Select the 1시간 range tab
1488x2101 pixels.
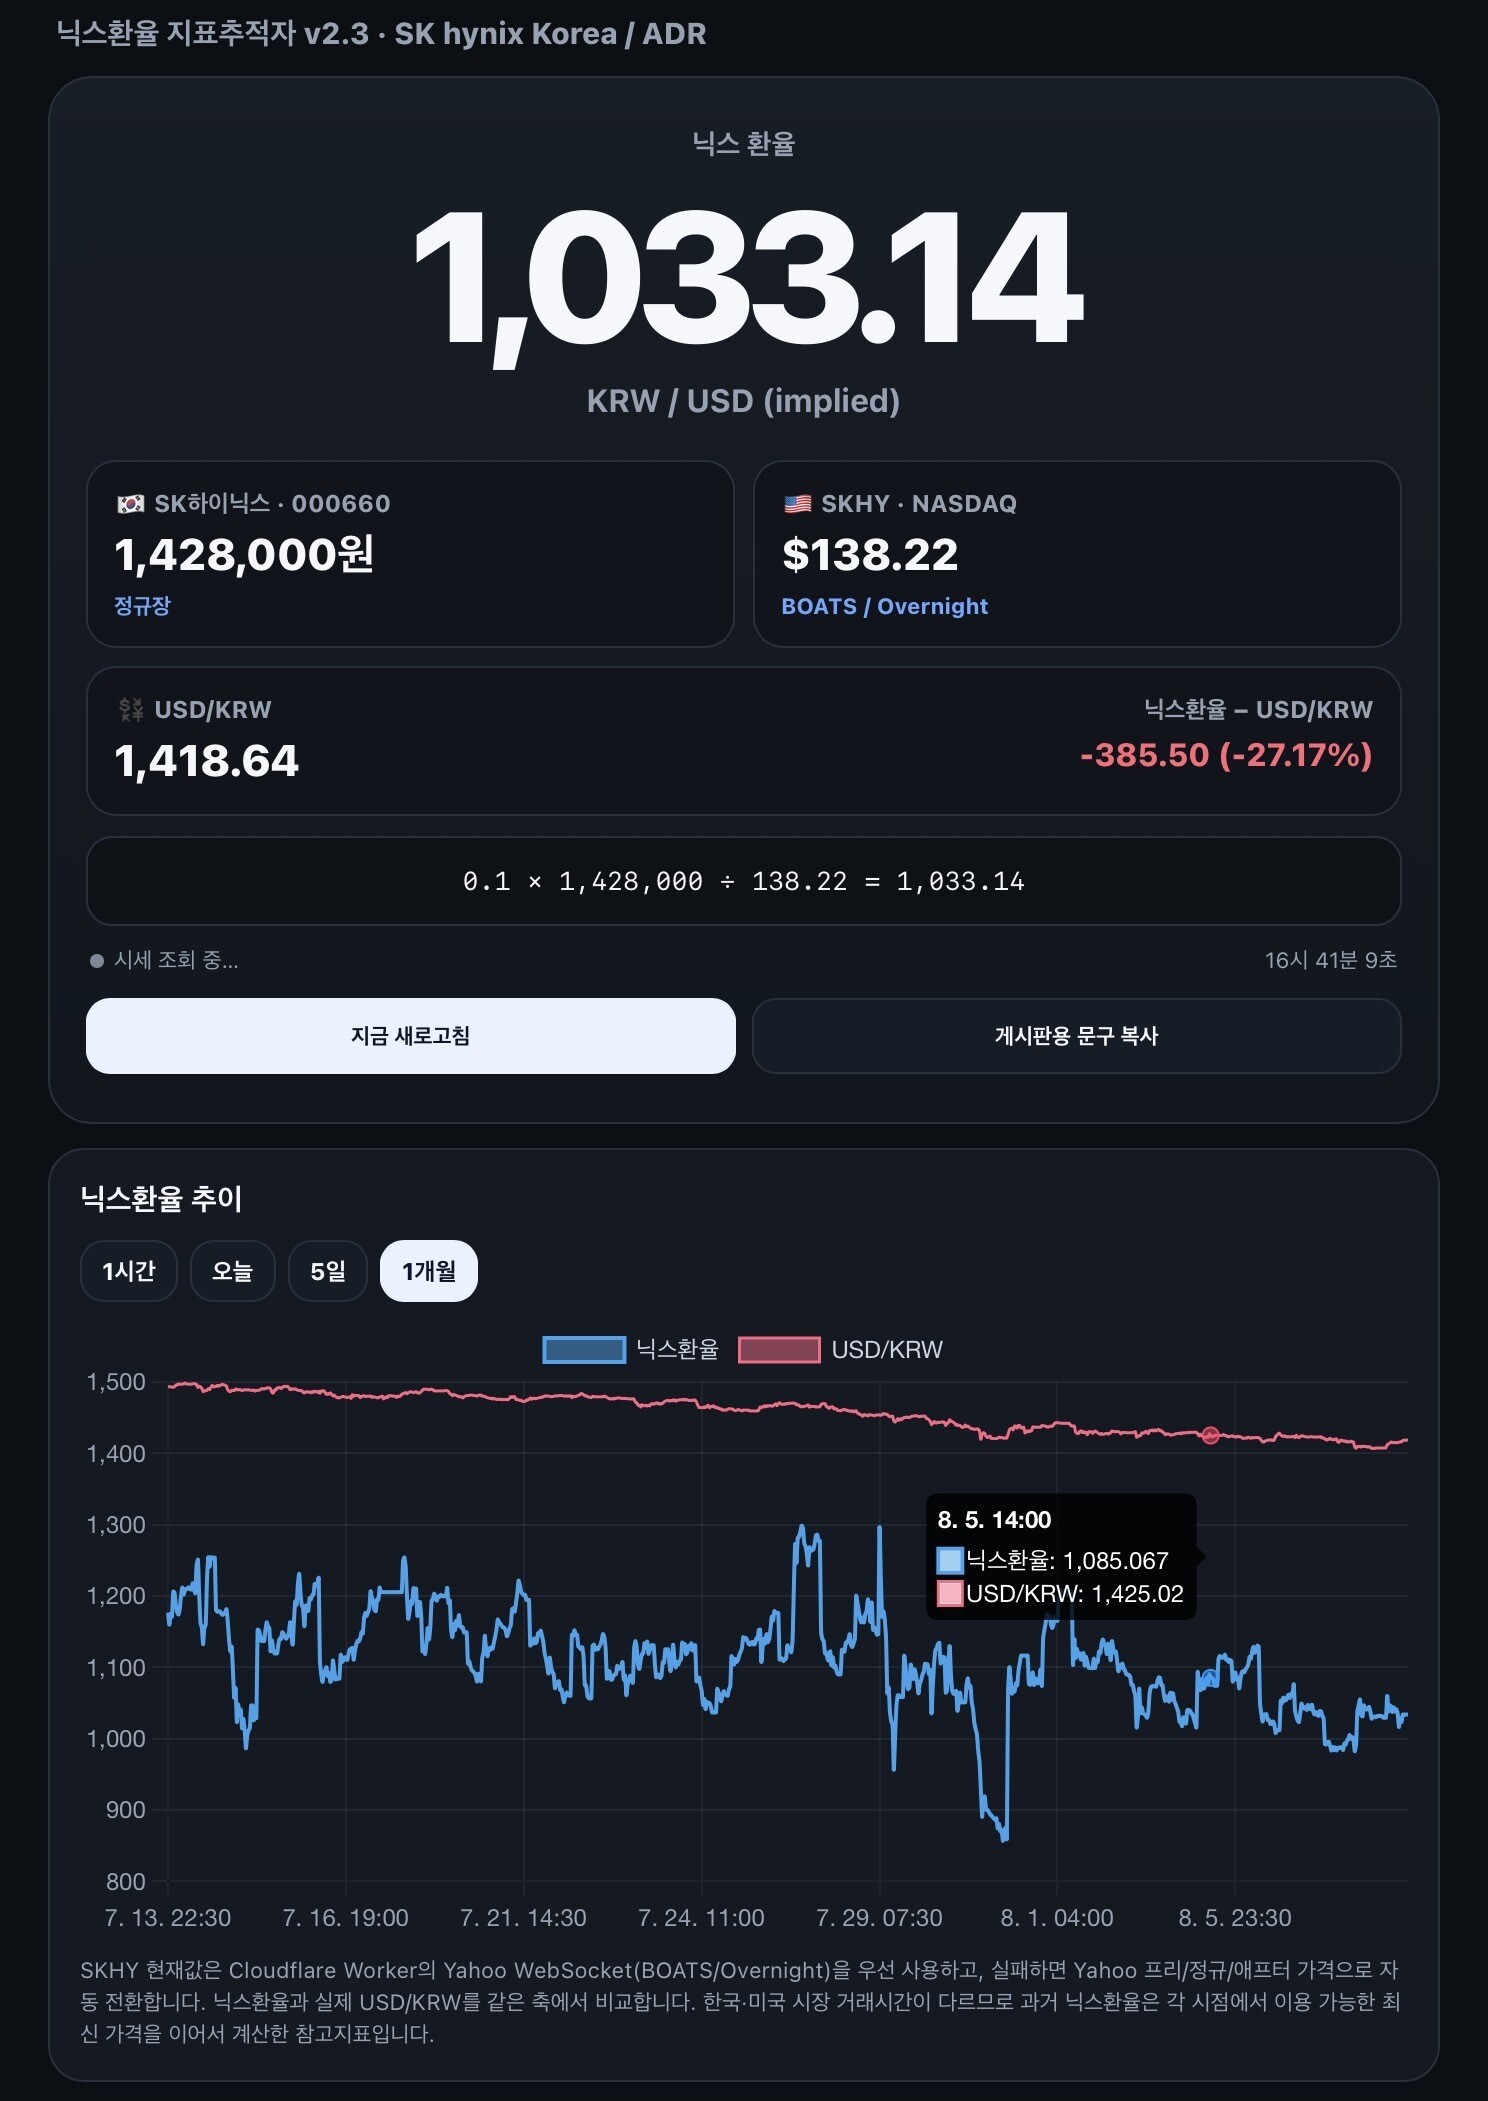tap(129, 1271)
